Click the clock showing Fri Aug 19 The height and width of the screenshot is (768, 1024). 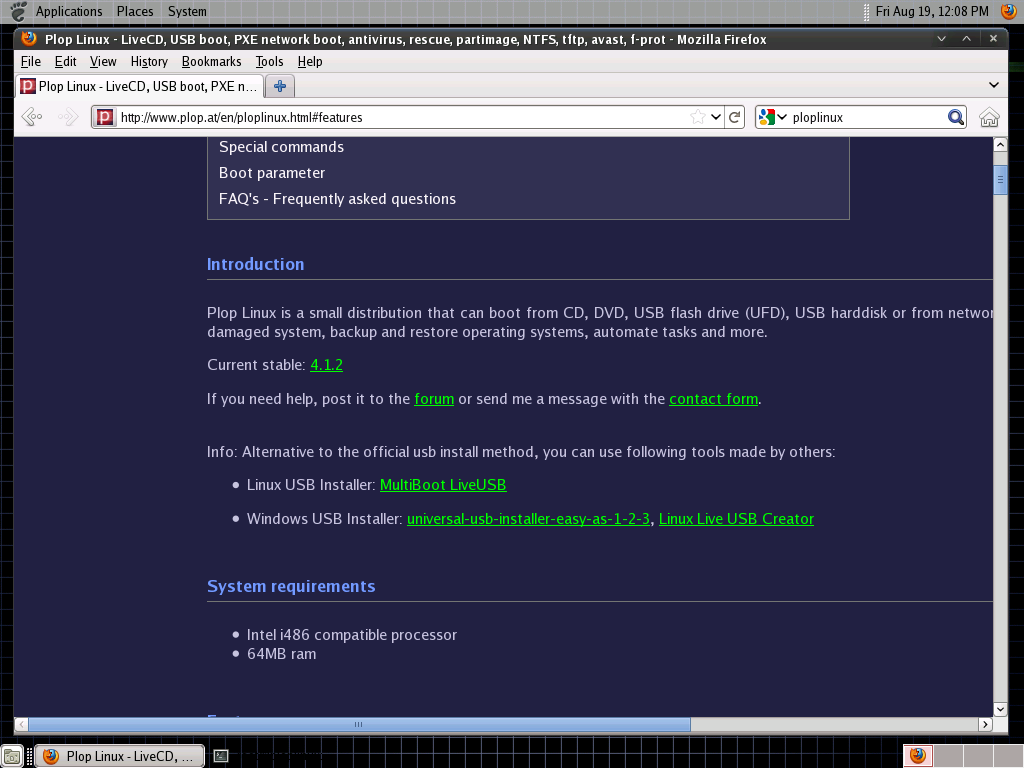pos(932,11)
